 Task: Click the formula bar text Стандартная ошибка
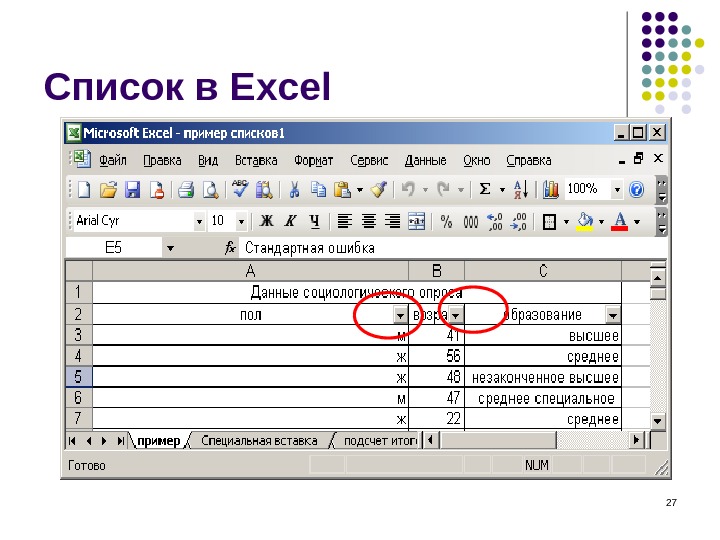tap(310, 248)
